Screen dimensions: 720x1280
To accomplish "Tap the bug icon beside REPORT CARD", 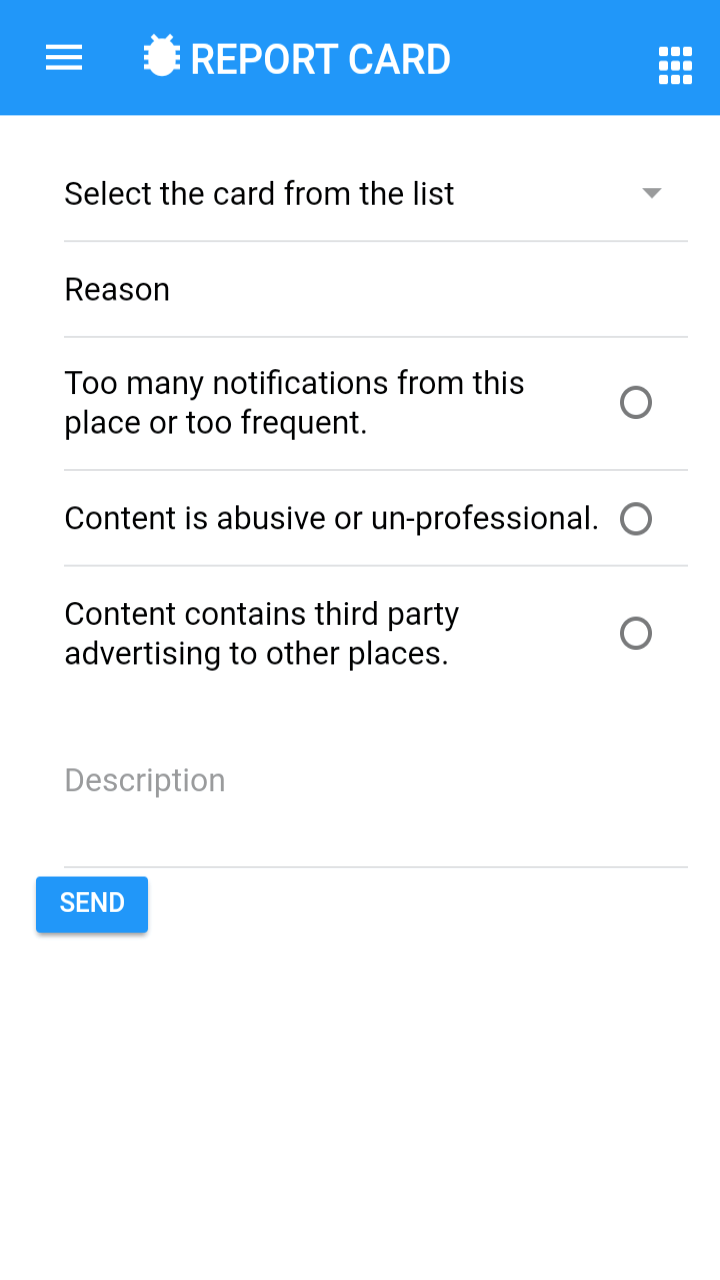I will click(161, 56).
